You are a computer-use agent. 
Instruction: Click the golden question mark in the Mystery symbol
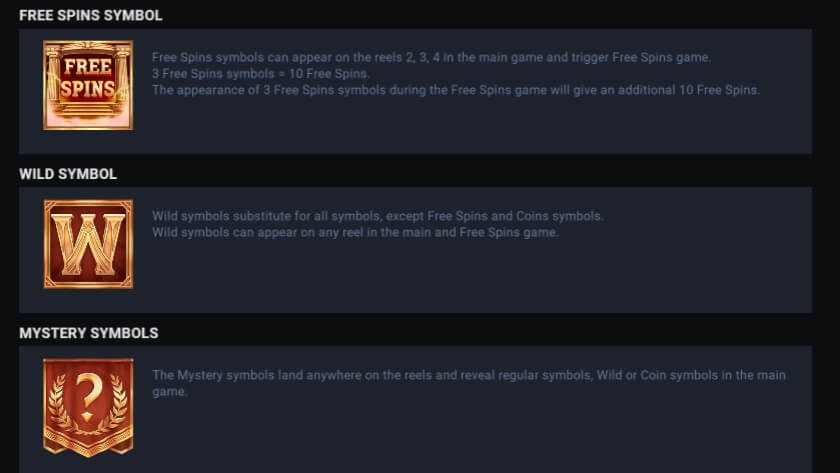88,396
